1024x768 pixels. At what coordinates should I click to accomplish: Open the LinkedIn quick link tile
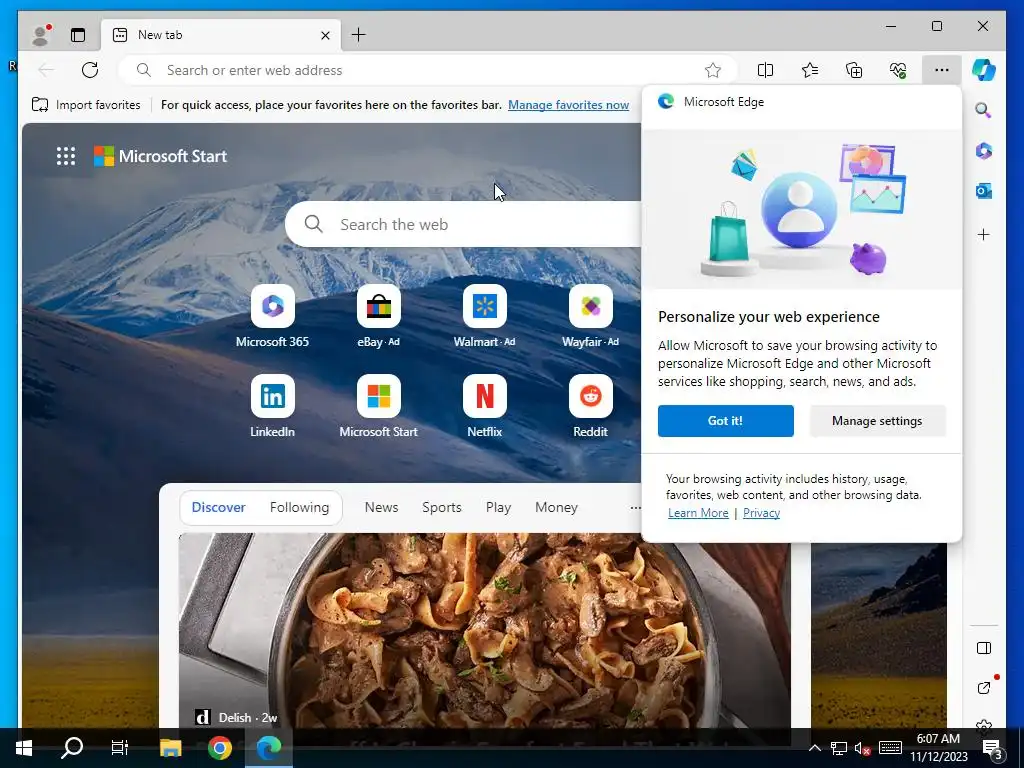(x=272, y=406)
